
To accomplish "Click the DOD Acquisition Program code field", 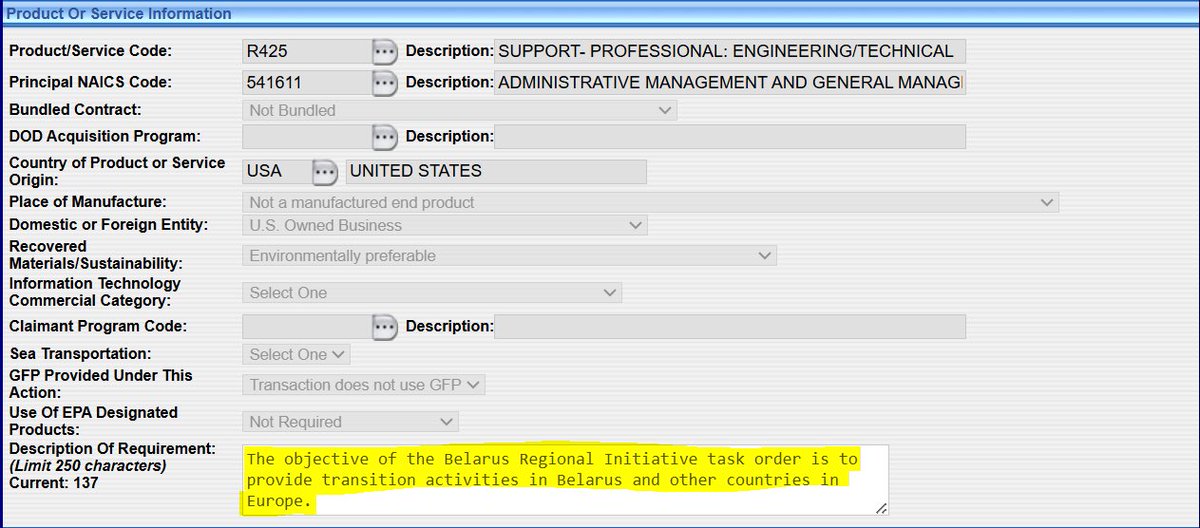I will pyautogui.click(x=308, y=136).
